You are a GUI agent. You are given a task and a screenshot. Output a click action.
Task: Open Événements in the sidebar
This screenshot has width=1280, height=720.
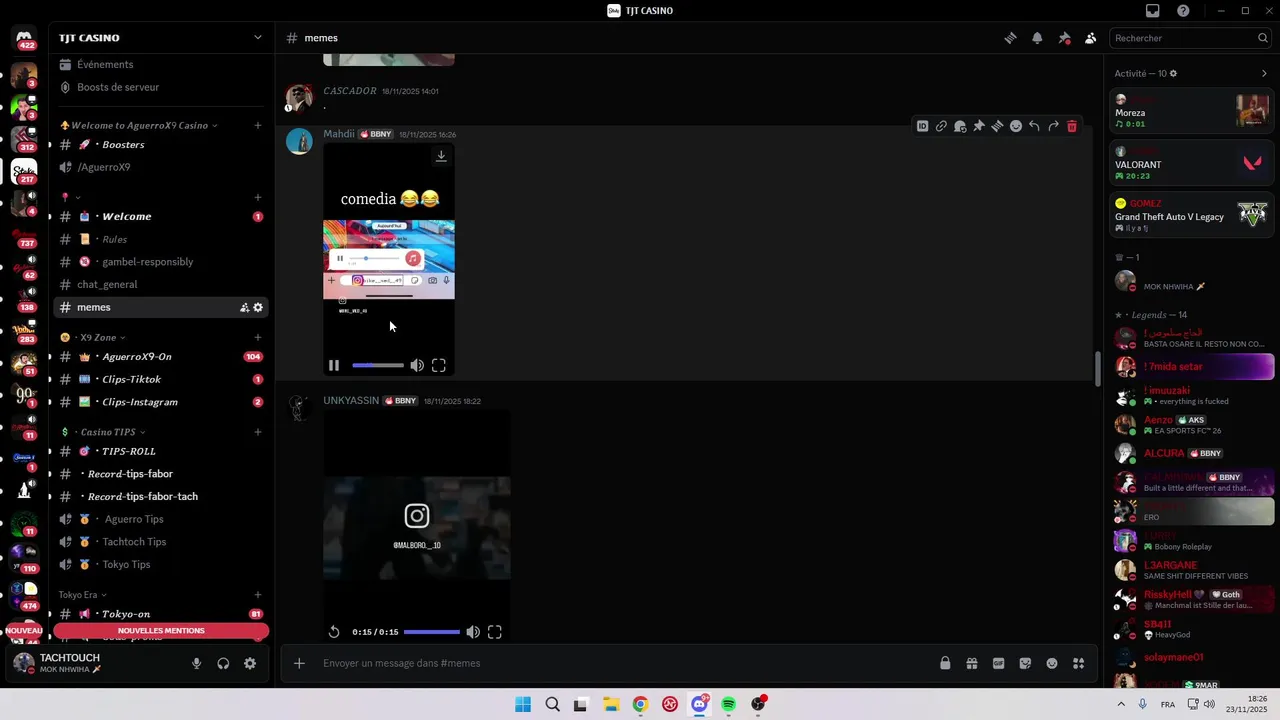pyautogui.click(x=105, y=65)
